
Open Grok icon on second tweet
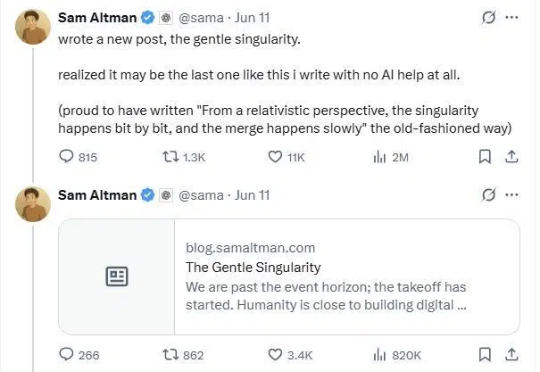coord(488,195)
